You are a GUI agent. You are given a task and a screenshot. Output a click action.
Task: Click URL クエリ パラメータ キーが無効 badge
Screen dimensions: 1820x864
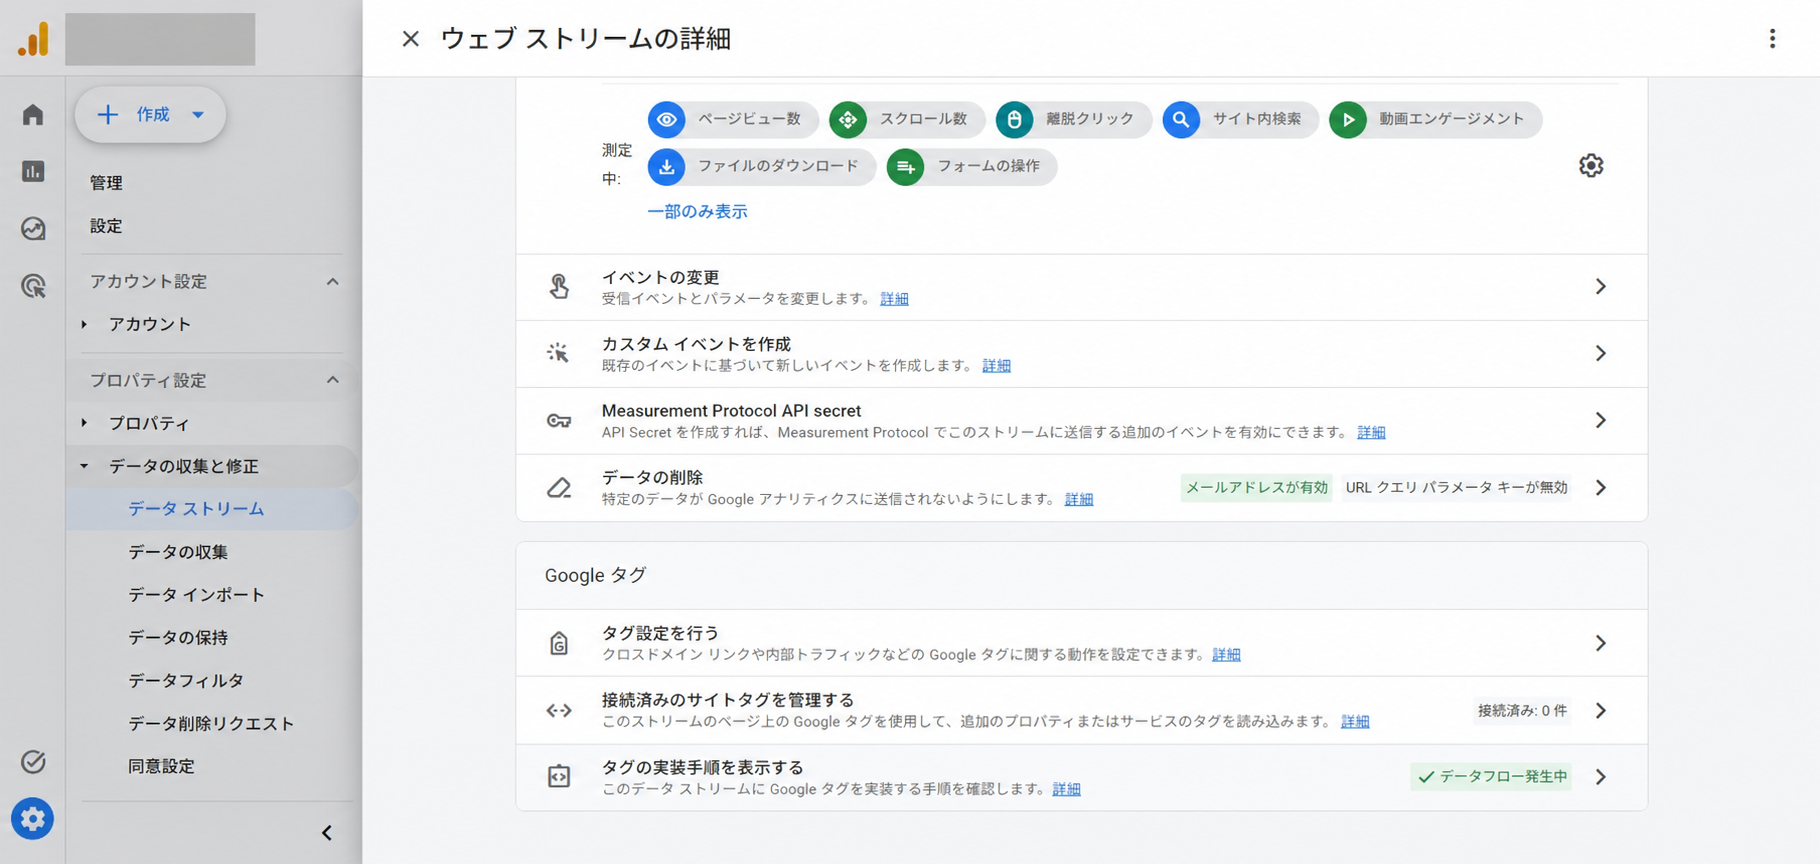tap(1456, 488)
